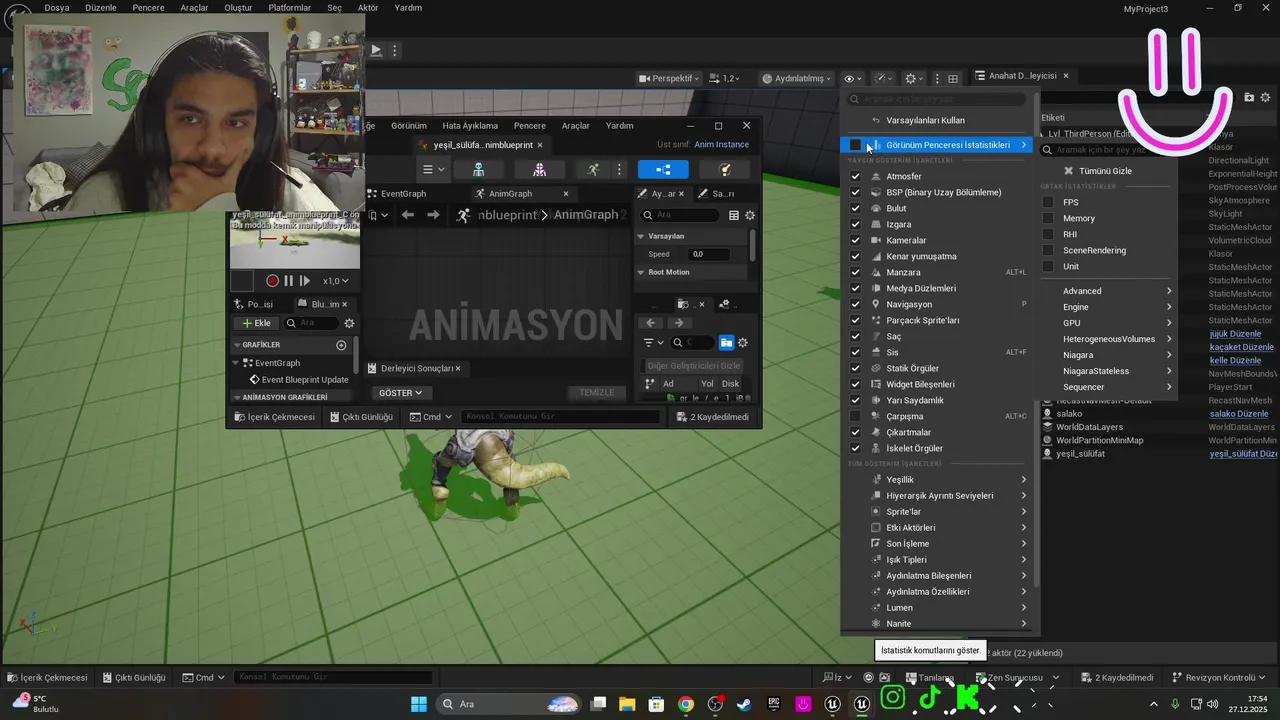Click the Windows Start button

pos(418,704)
